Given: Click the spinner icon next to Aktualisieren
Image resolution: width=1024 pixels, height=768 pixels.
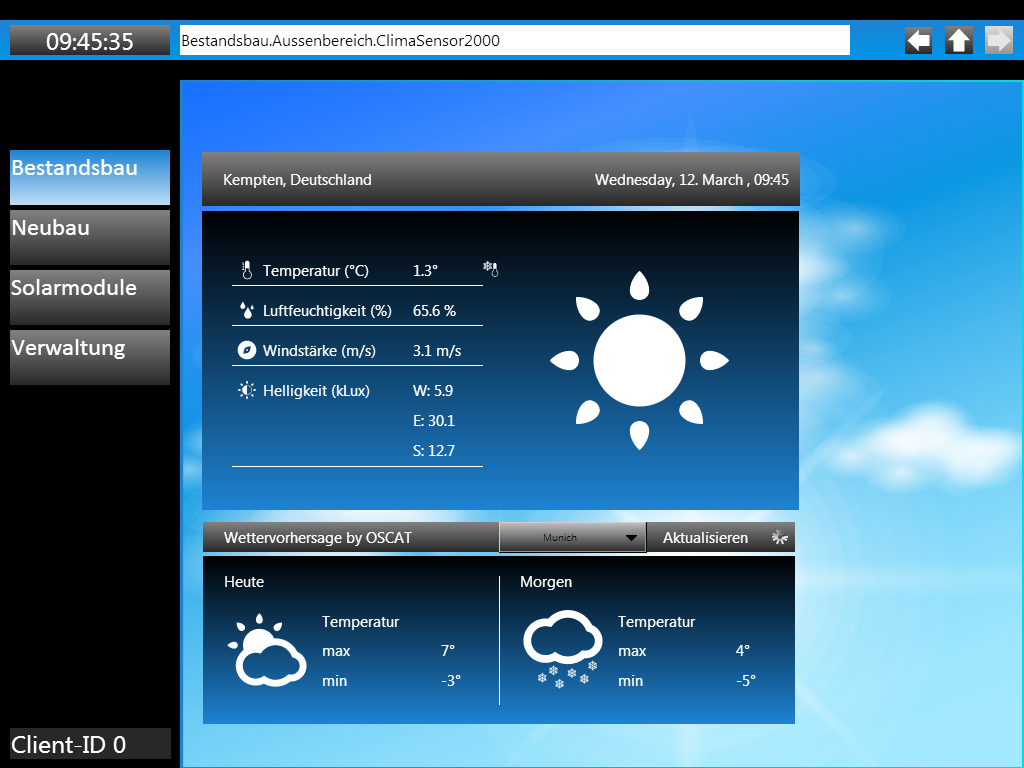Looking at the screenshot, I should point(781,538).
